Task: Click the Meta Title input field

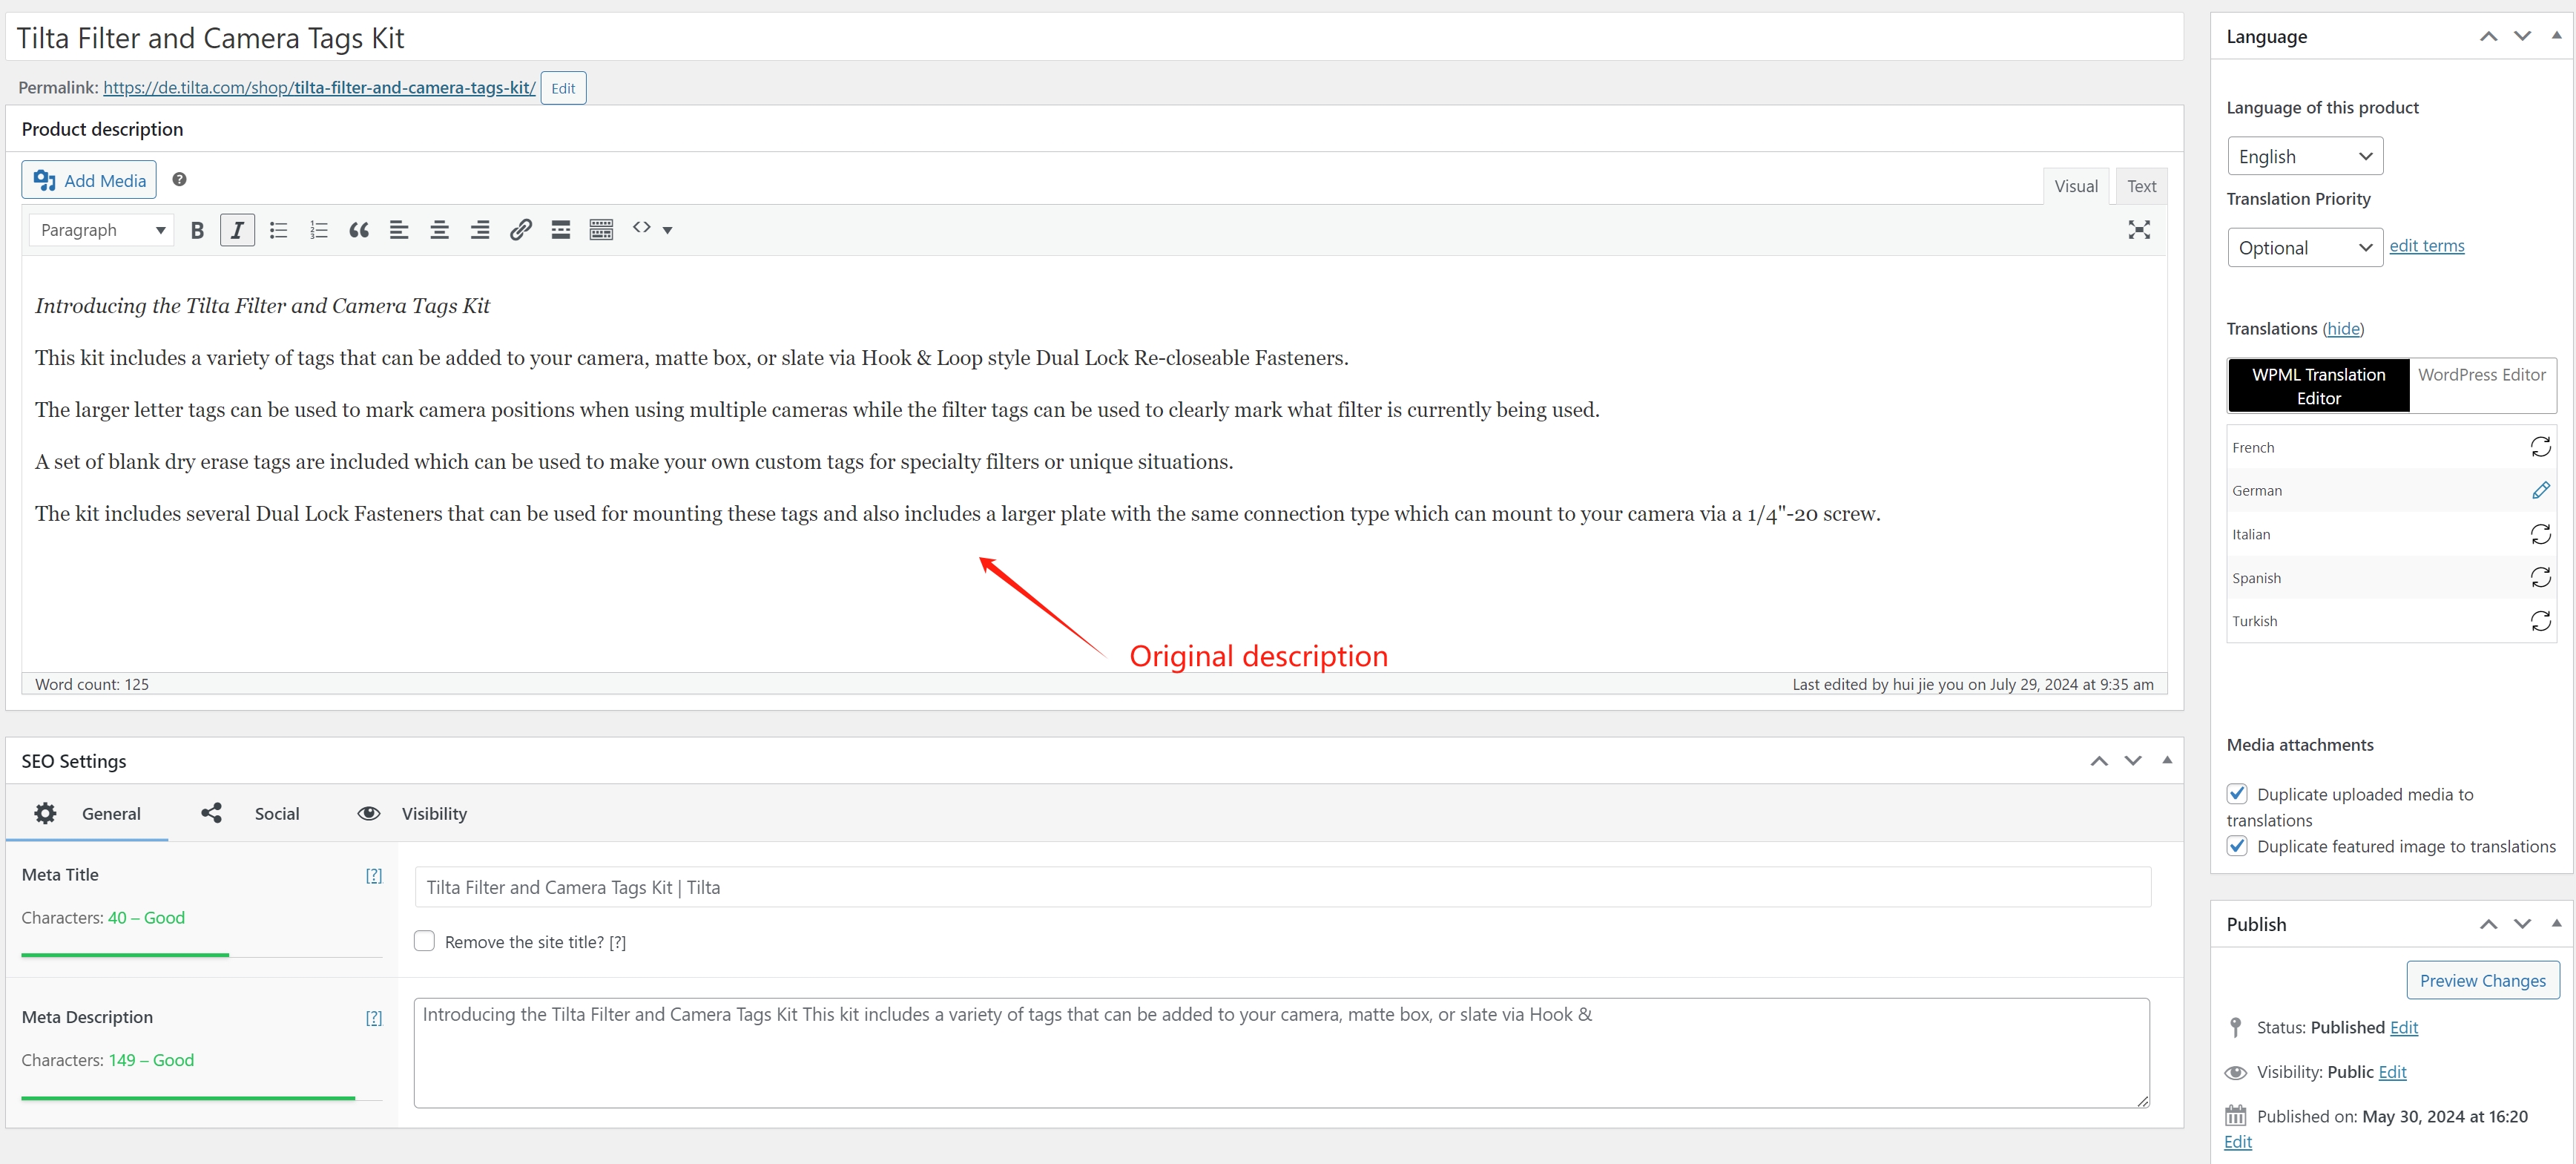Action: click(x=1282, y=887)
